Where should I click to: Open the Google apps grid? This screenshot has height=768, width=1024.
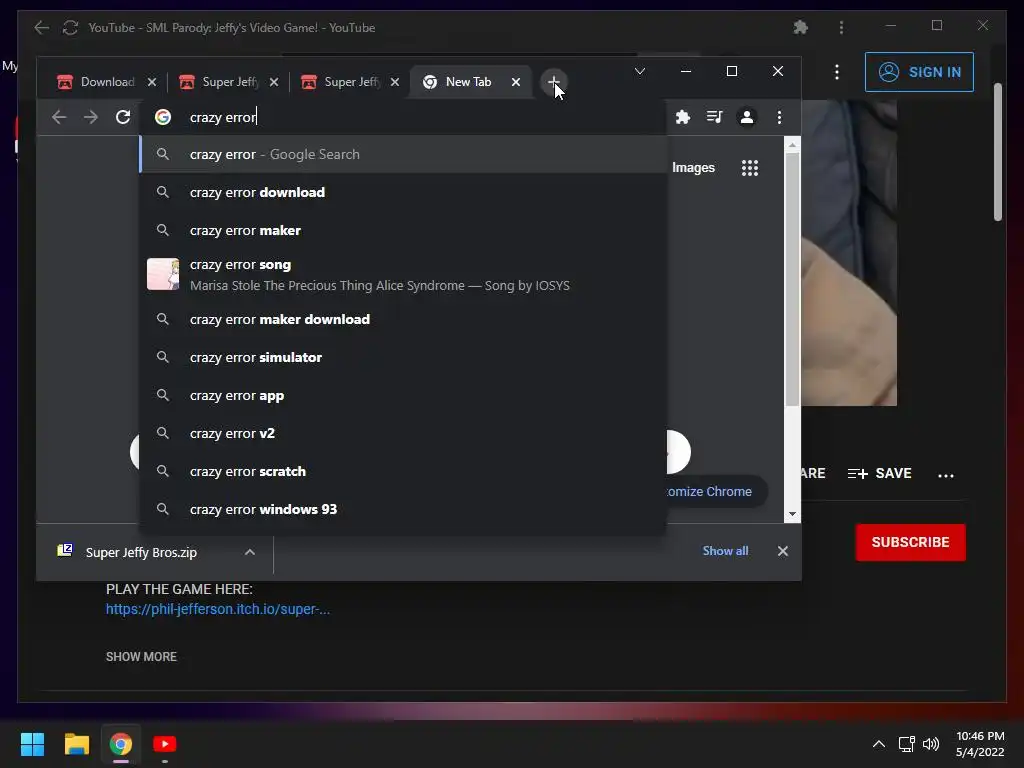click(x=750, y=168)
